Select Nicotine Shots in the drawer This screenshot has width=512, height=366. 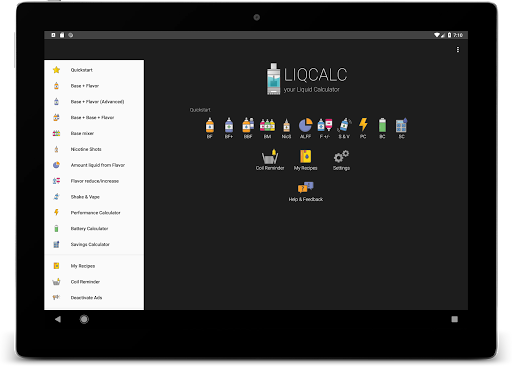coord(94,149)
